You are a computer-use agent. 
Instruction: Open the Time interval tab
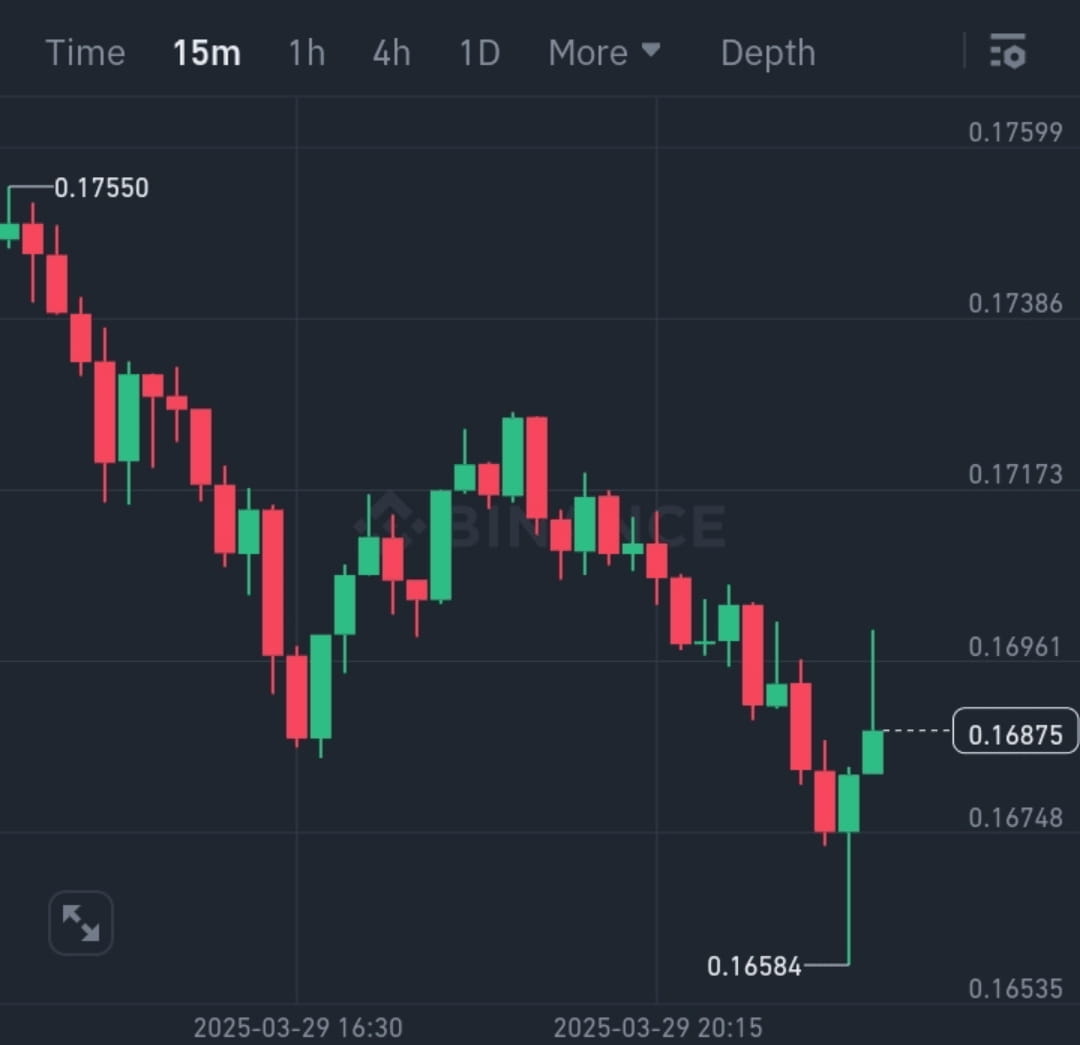[85, 53]
